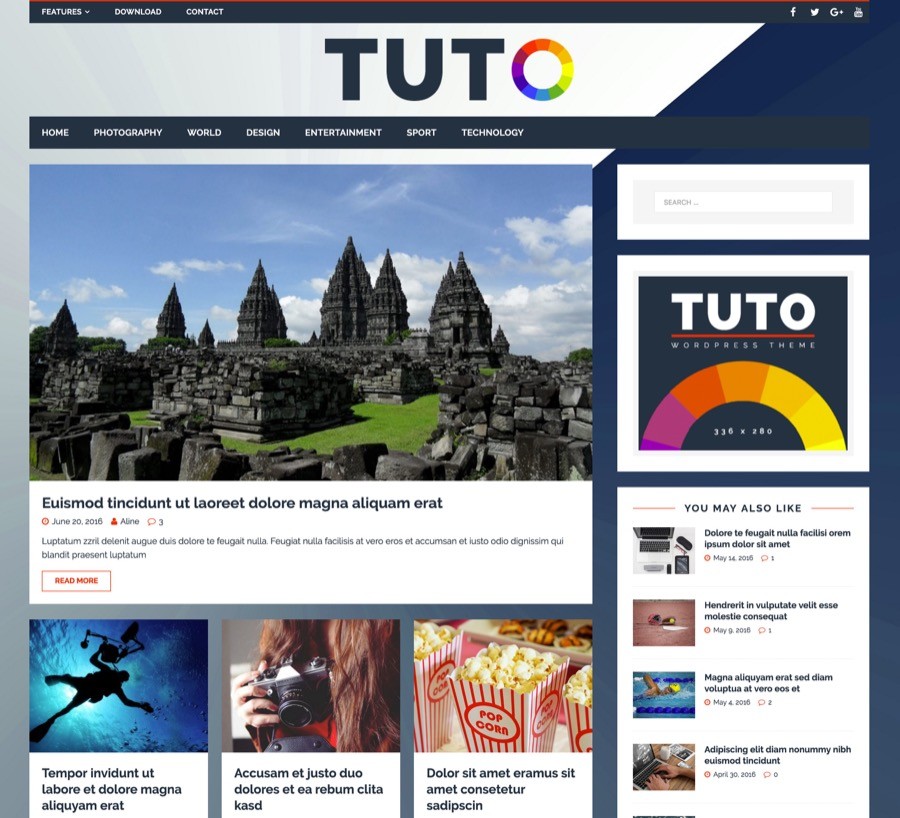Viewport: 900px width, 818px height.
Task: Open the laptop desk sidebar thumbnail
Action: pos(664,550)
